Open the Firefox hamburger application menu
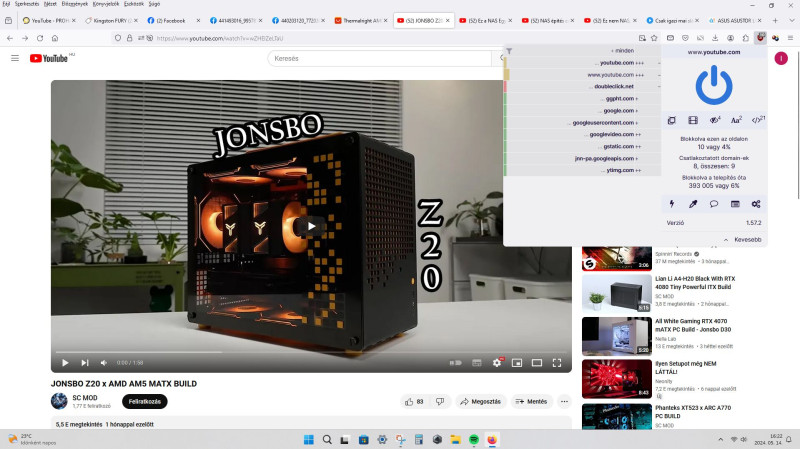 click(x=790, y=38)
